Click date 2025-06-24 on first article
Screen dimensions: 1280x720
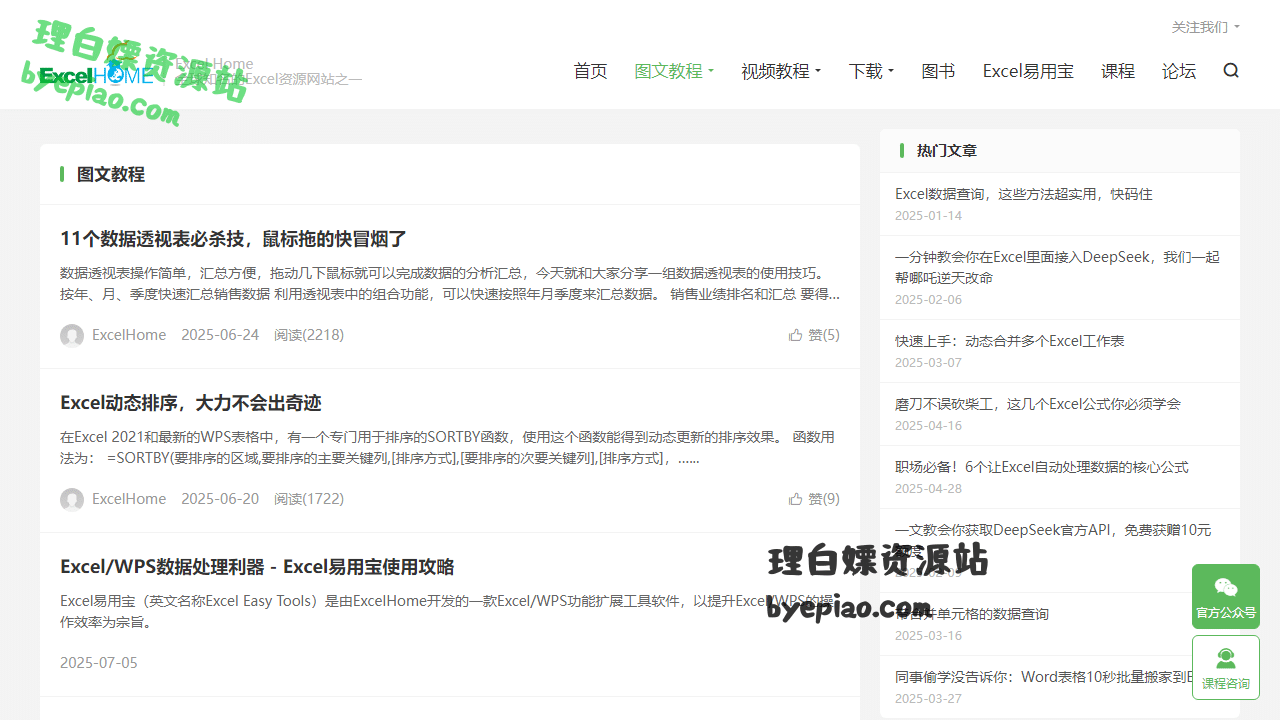[x=220, y=335]
